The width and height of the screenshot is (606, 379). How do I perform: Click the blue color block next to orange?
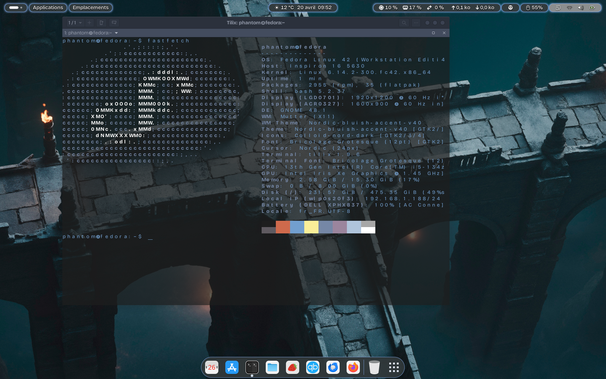297,227
